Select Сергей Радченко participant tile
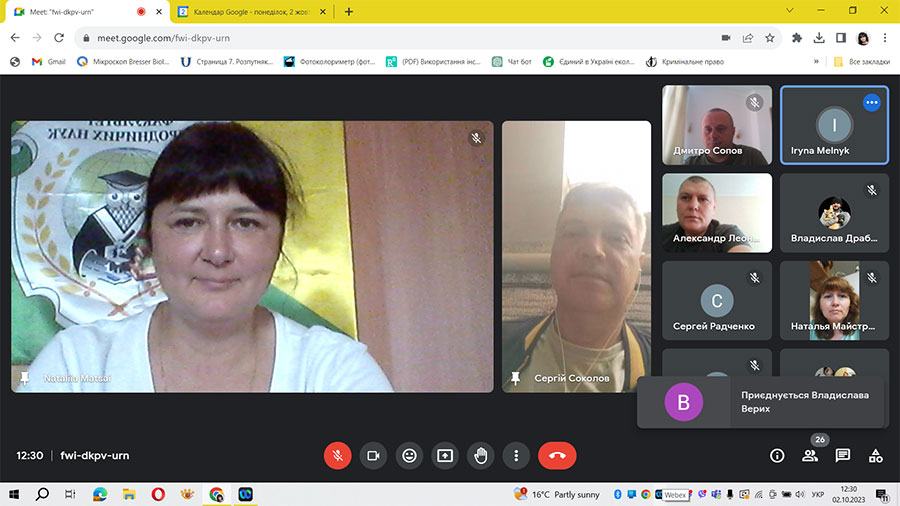 [x=717, y=301]
